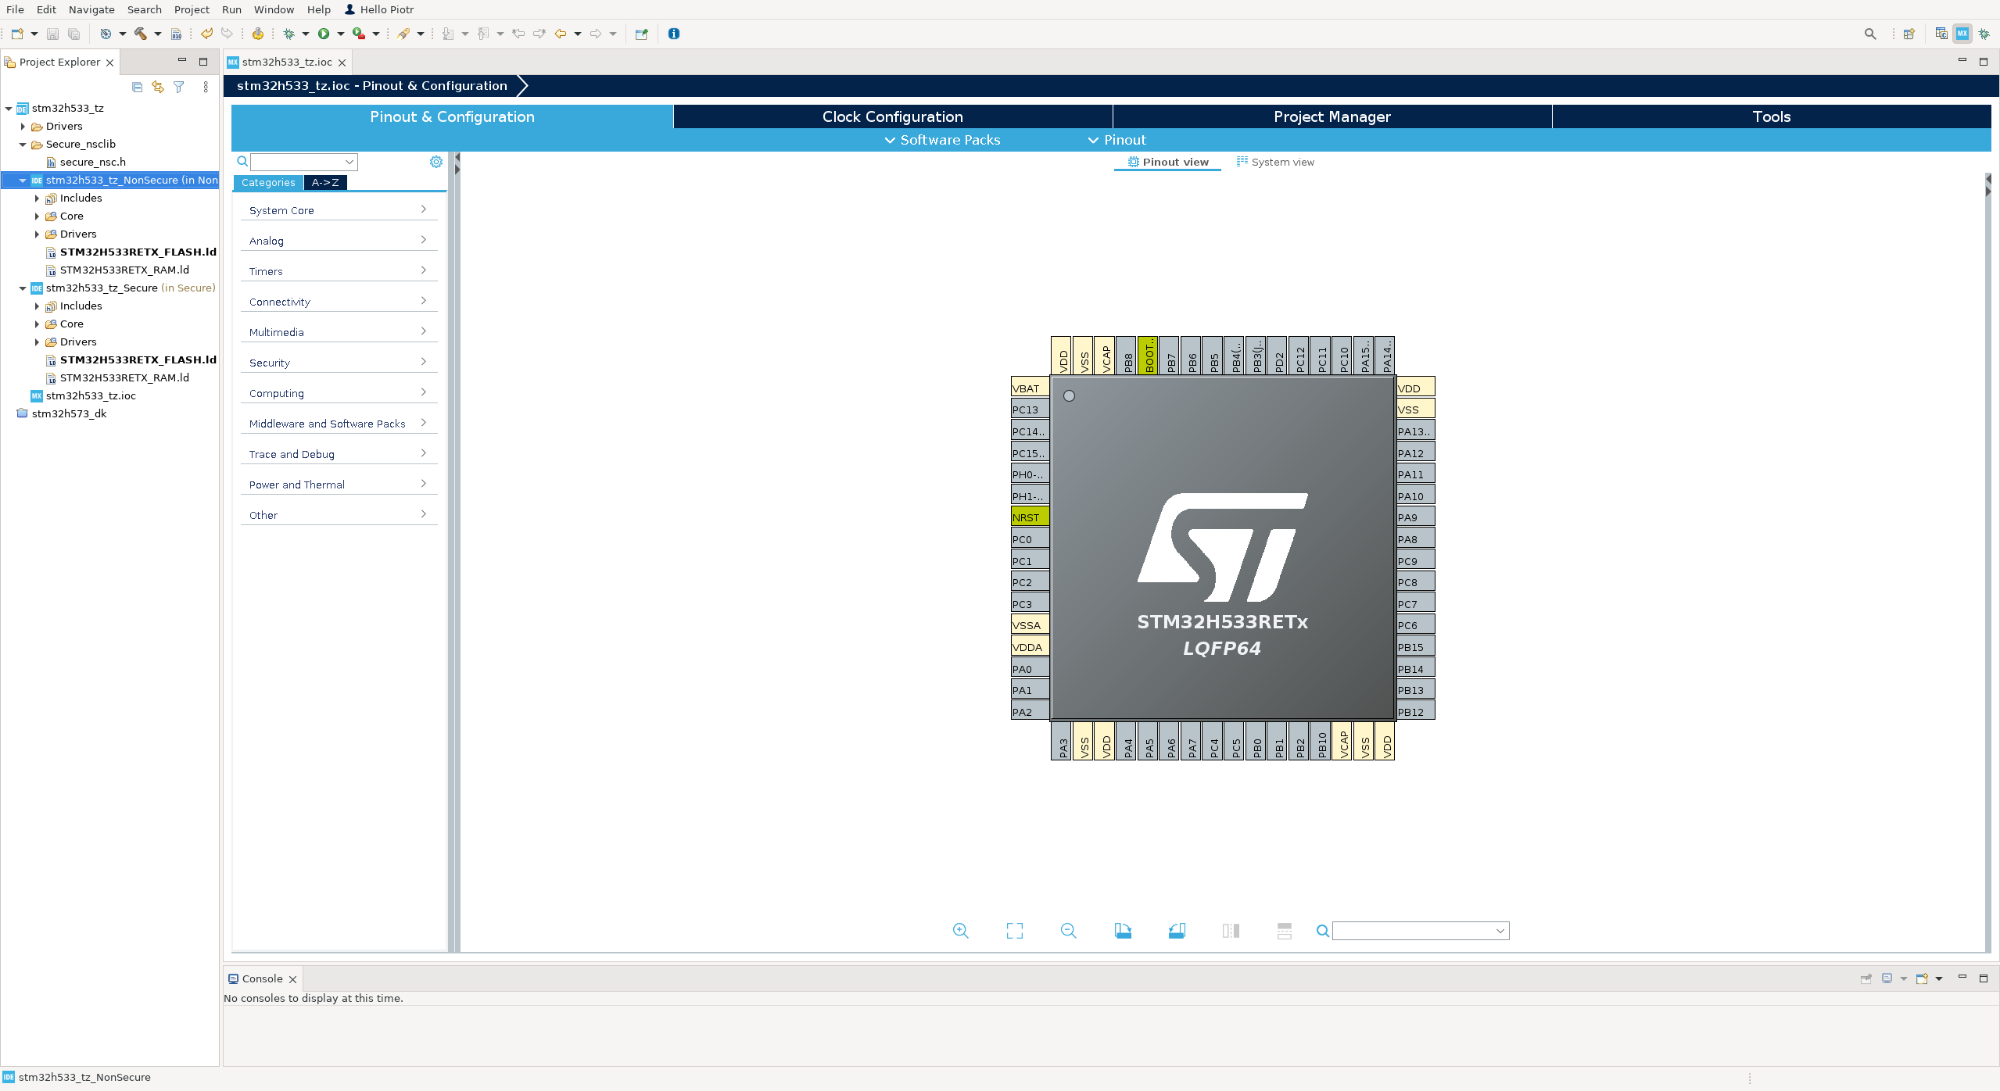Zoom in on the chip pinout
This screenshot has height=1091, width=2000.
[x=961, y=931]
